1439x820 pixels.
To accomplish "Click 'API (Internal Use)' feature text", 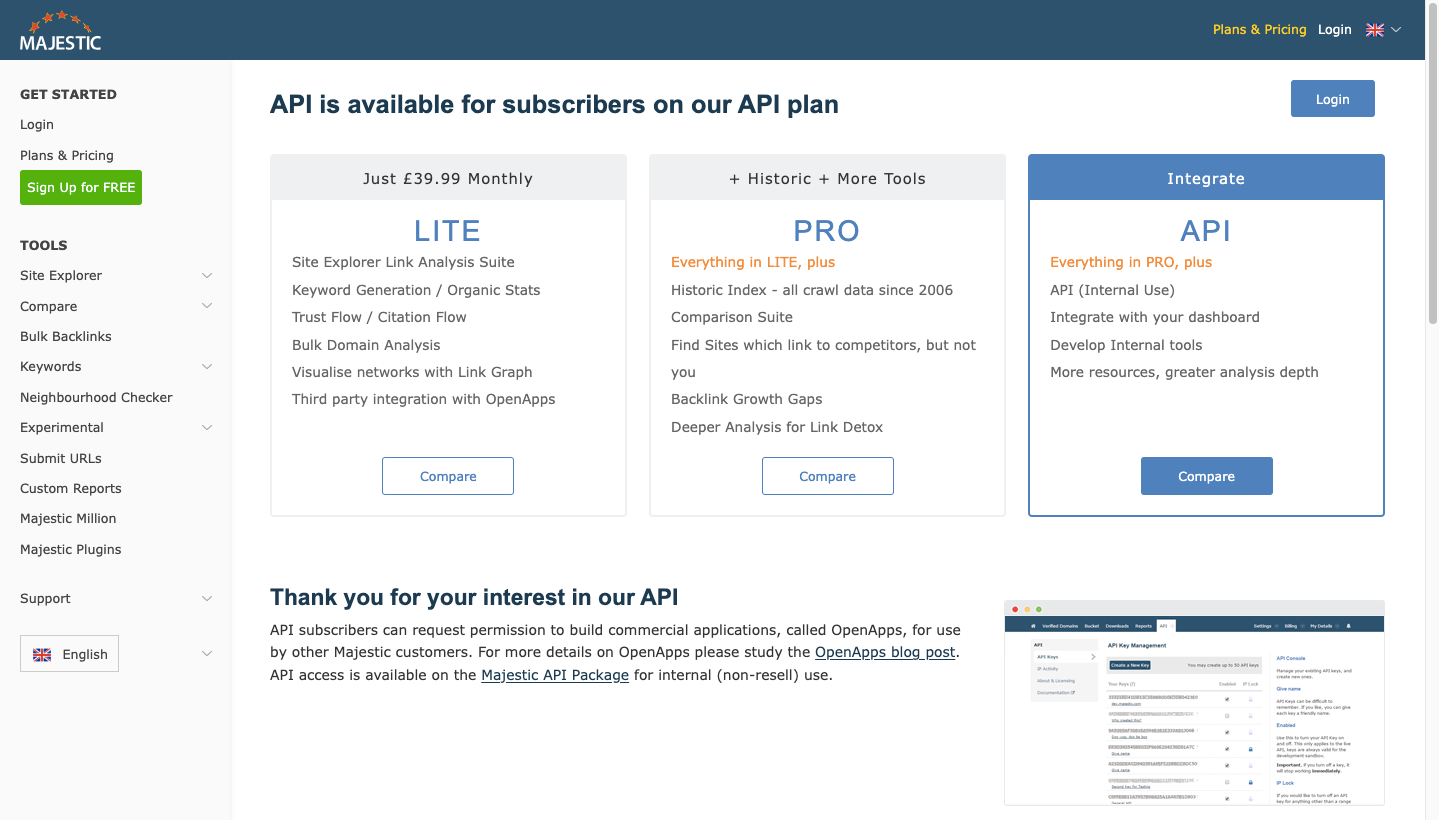I will (1112, 290).
